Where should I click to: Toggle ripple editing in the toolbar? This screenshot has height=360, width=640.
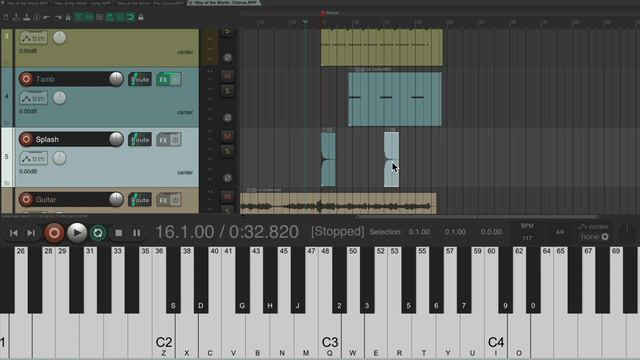point(99,17)
